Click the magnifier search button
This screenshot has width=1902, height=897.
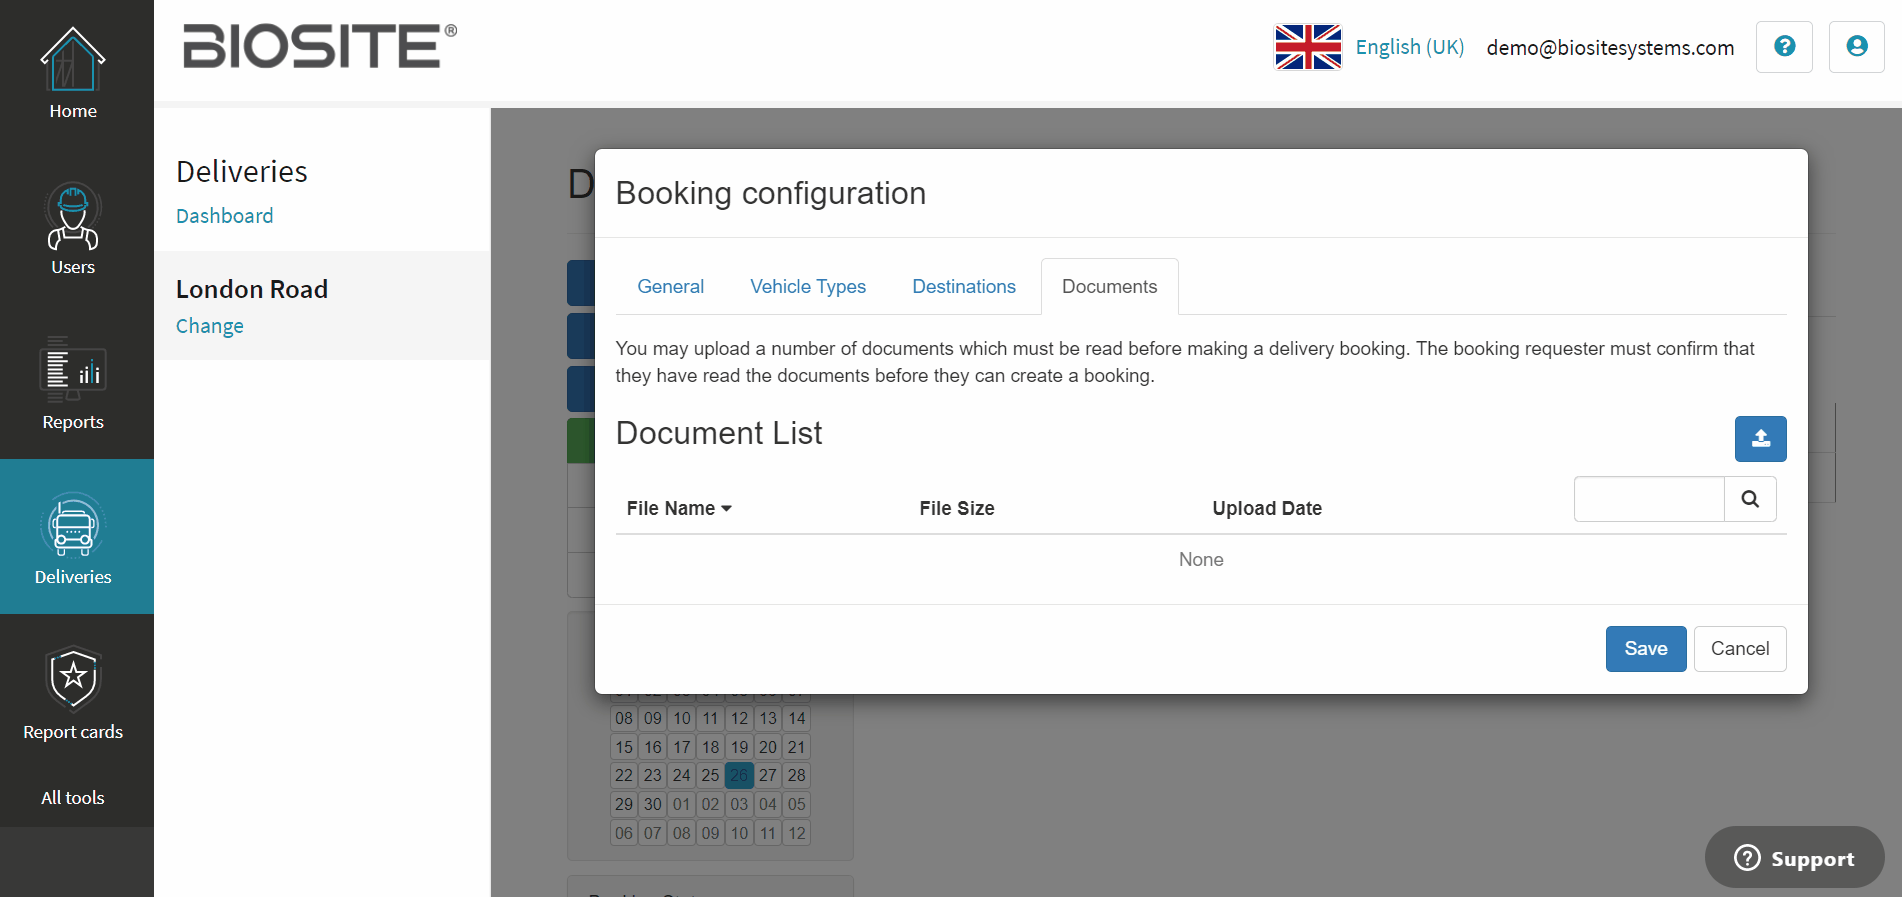click(x=1750, y=499)
